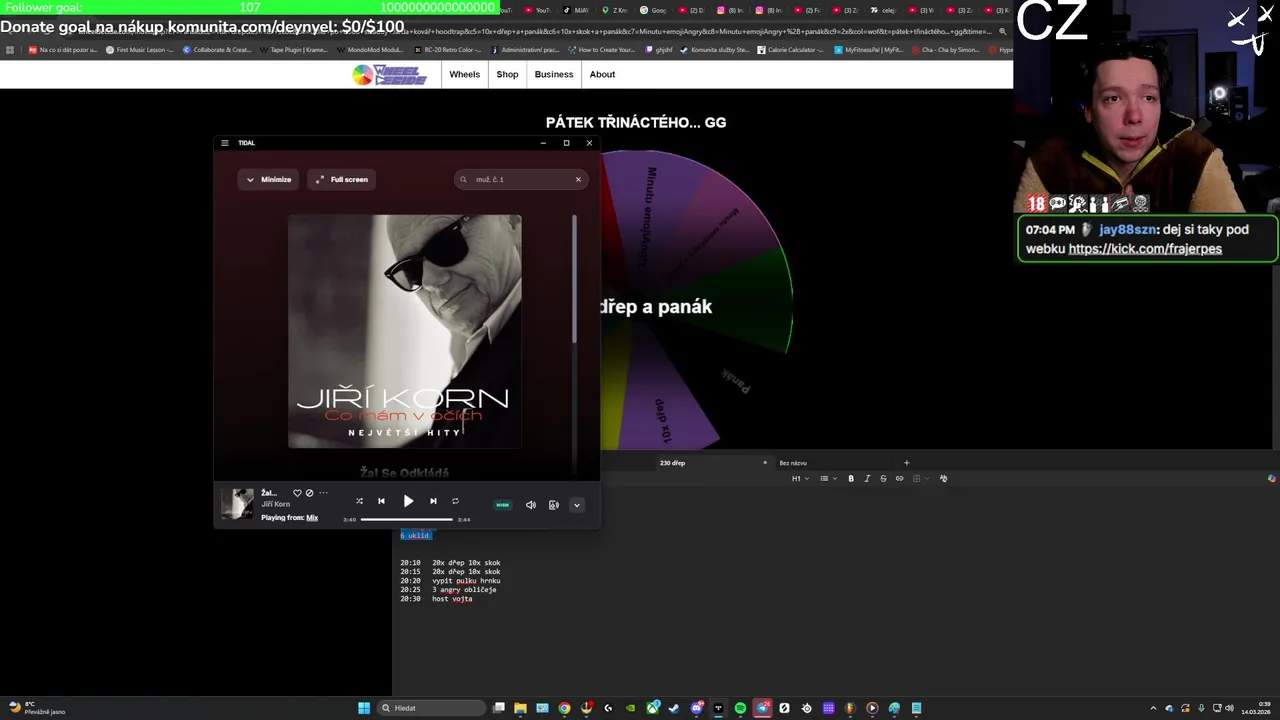Toggle italic formatting in the note editor
This screenshot has height=720, width=1280.
pyautogui.click(x=867, y=479)
